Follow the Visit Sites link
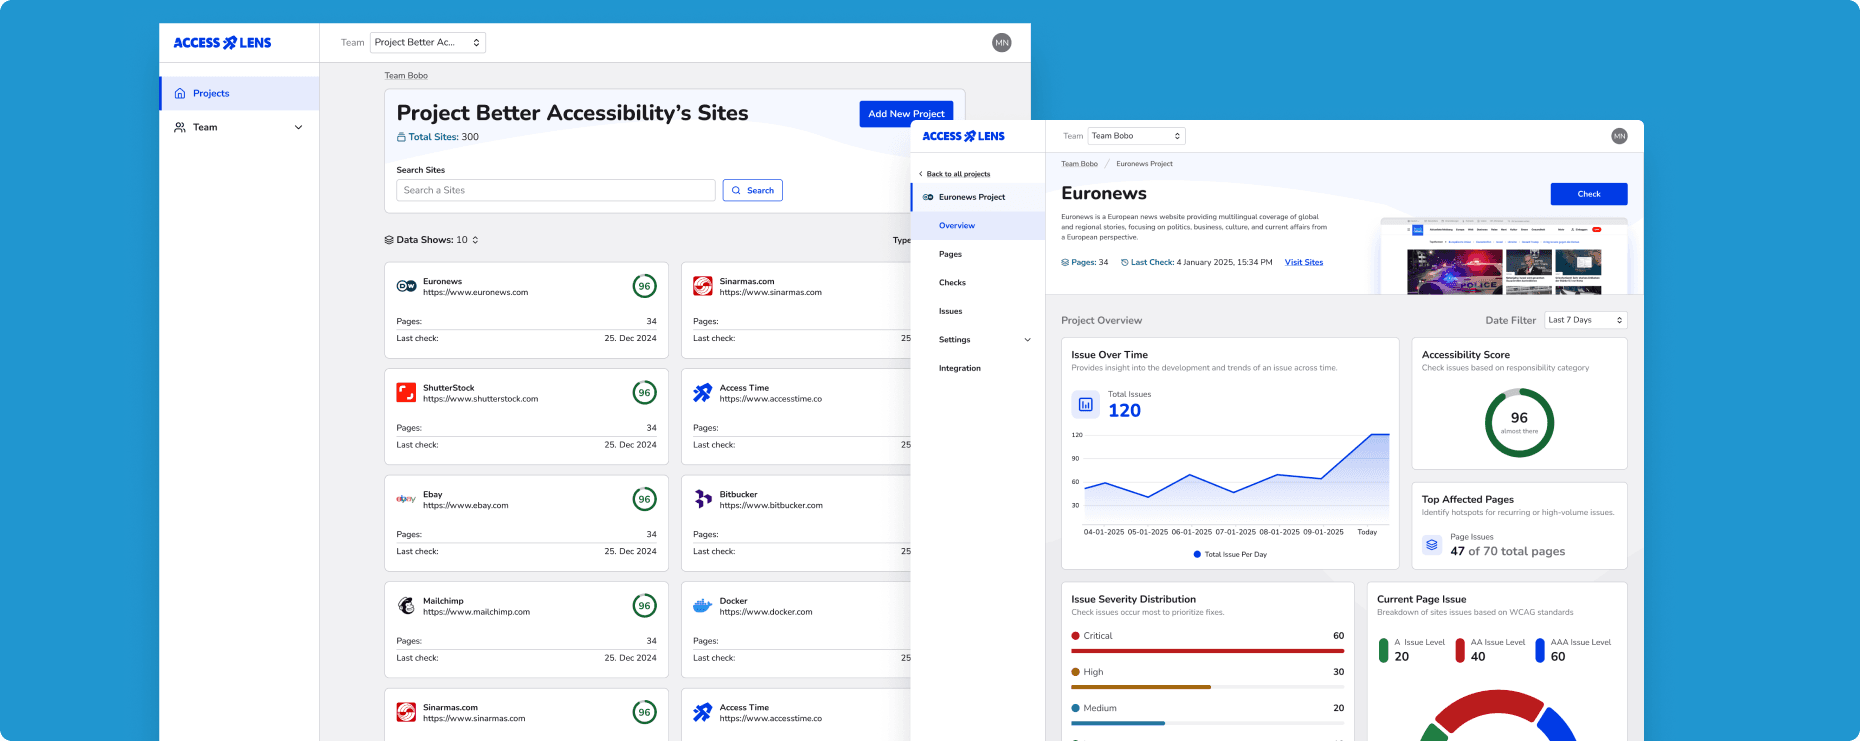 coord(1303,263)
